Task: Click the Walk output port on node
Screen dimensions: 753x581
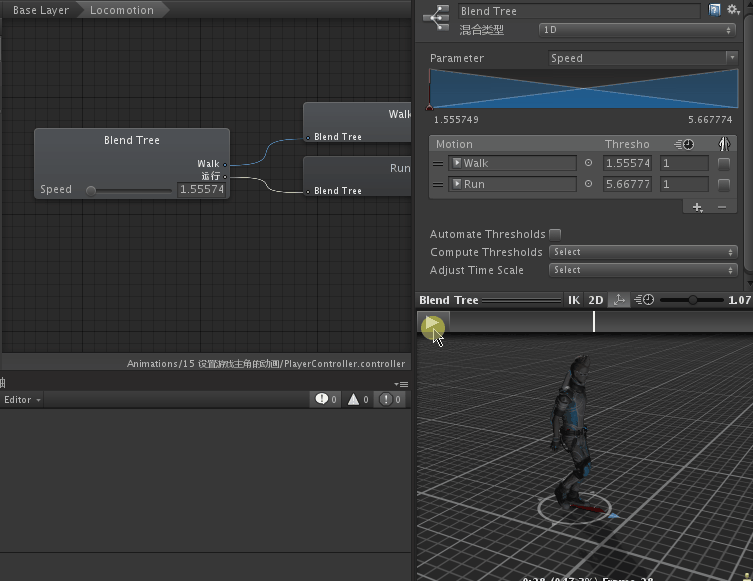Action: pyautogui.click(x=225, y=165)
